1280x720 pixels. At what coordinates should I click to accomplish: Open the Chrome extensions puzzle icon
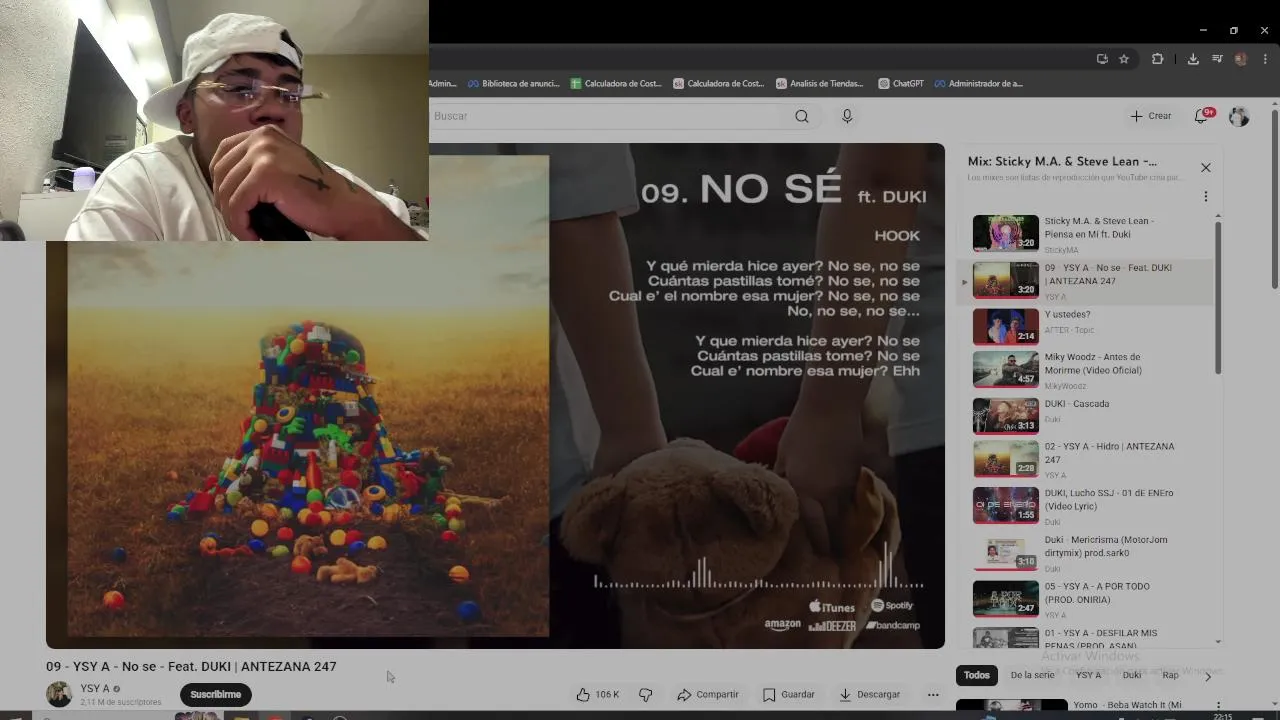click(1157, 59)
